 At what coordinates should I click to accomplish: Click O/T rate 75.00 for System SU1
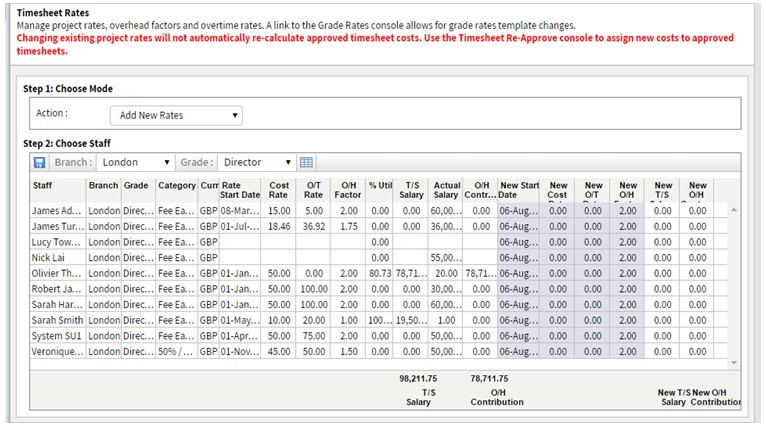pyautogui.click(x=314, y=336)
